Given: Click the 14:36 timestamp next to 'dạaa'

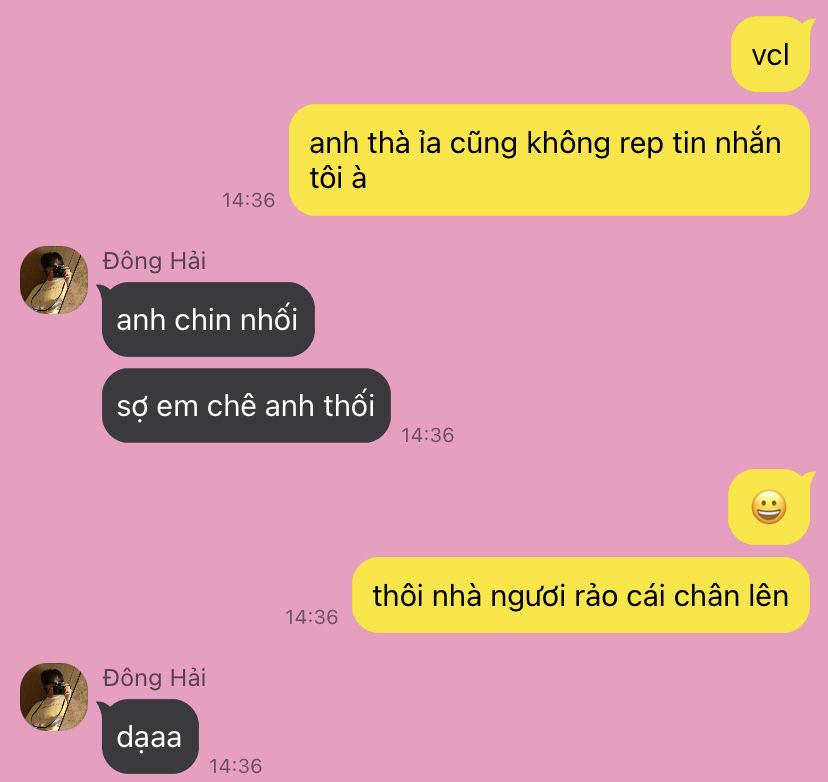Looking at the screenshot, I should pos(236,766).
